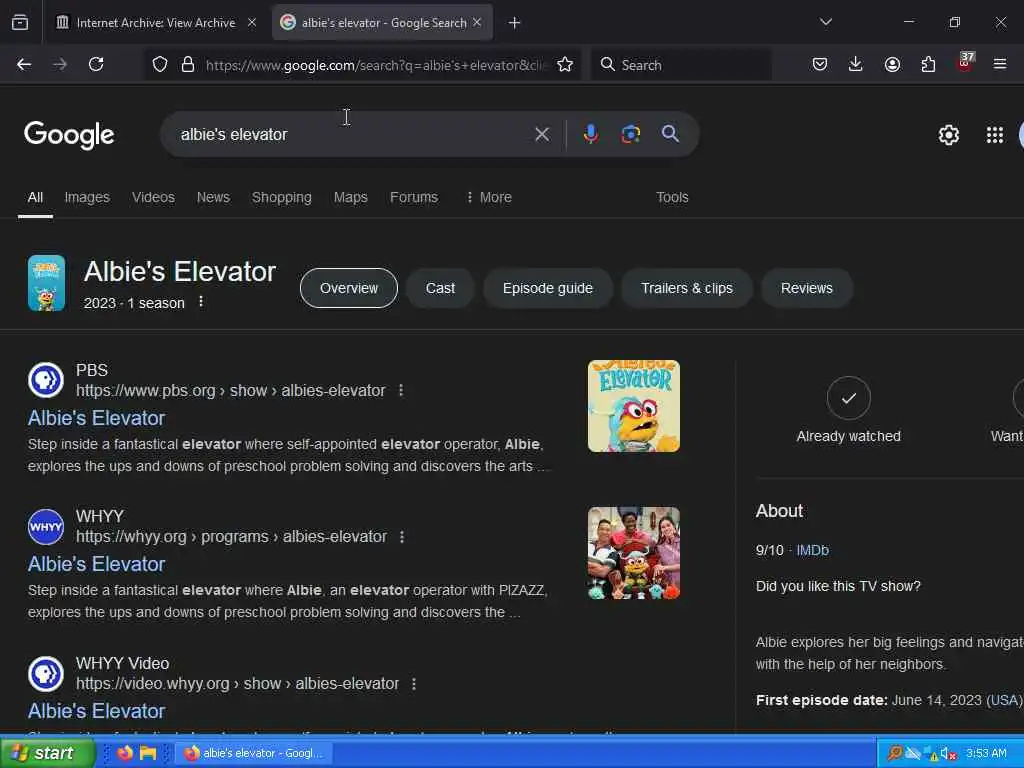Open the Firefox hamburger menu
This screenshot has height=768, width=1024.
tap(1000, 64)
